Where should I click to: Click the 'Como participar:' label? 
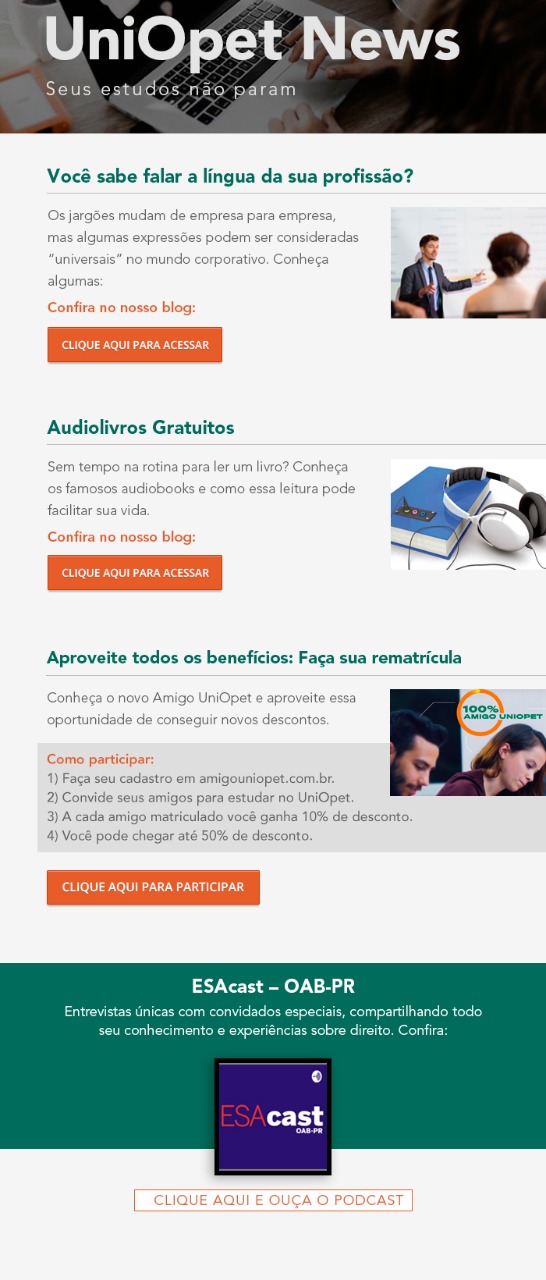tap(100, 759)
